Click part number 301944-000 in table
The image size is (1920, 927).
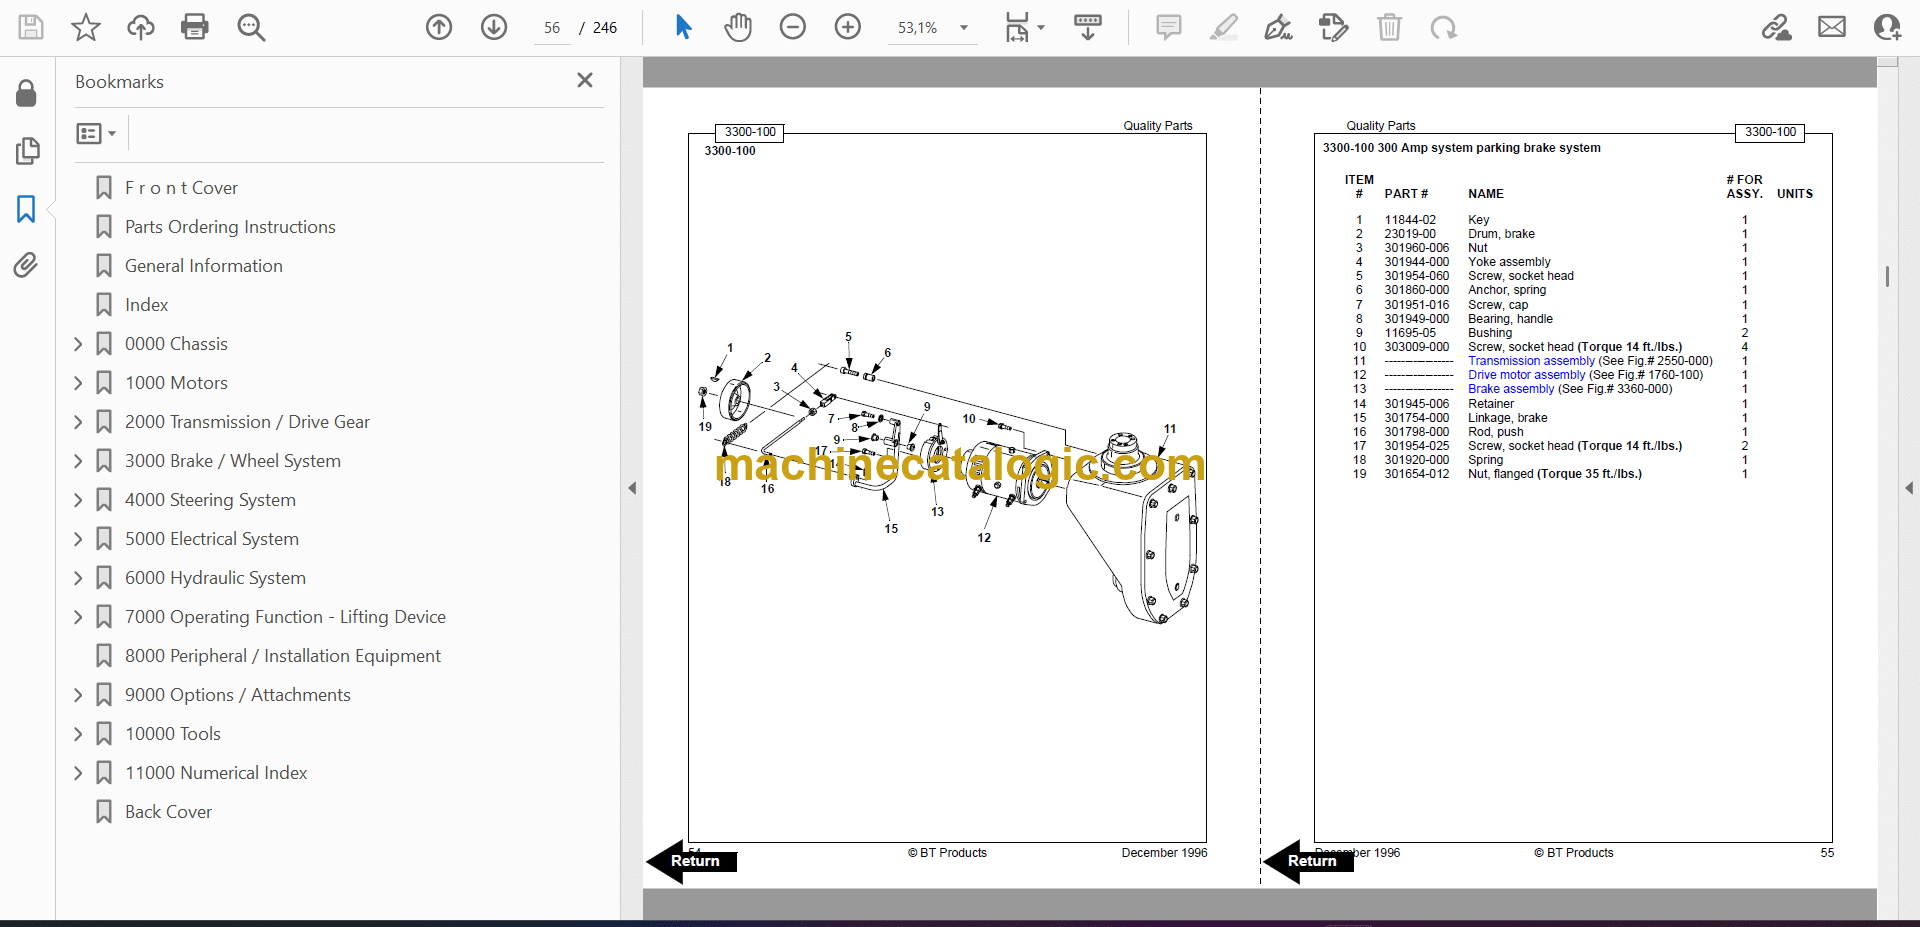(x=1416, y=262)
